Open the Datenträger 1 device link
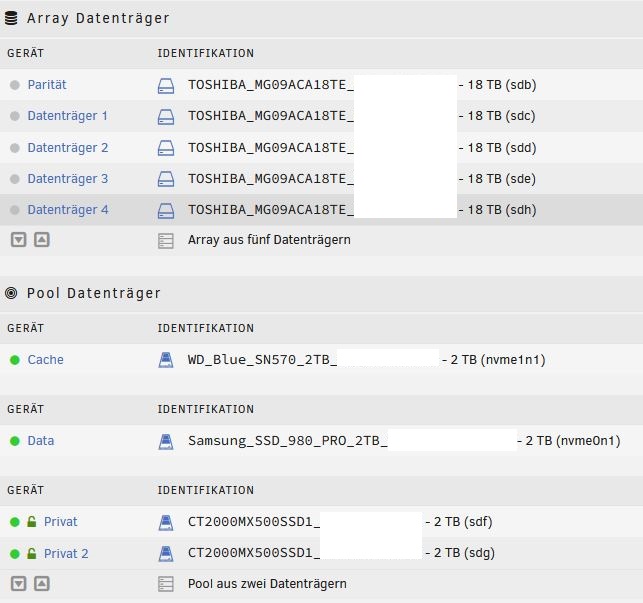Viewport: 643px width, 603px height. (68, 116)
